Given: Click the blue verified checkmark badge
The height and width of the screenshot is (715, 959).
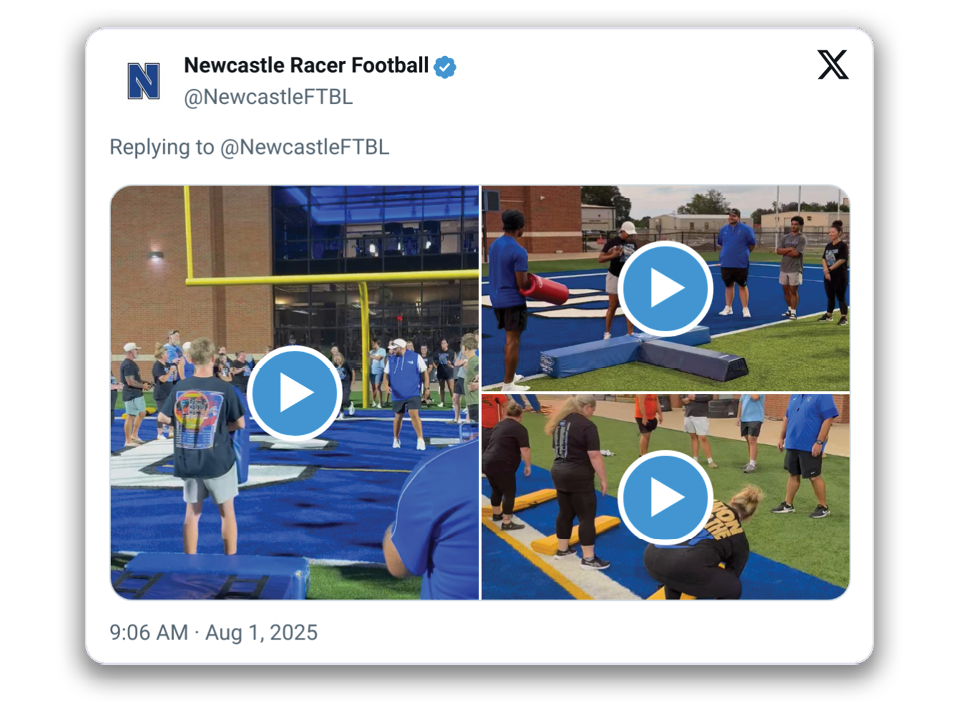Looking at the screenshot, I should [445, 67].
